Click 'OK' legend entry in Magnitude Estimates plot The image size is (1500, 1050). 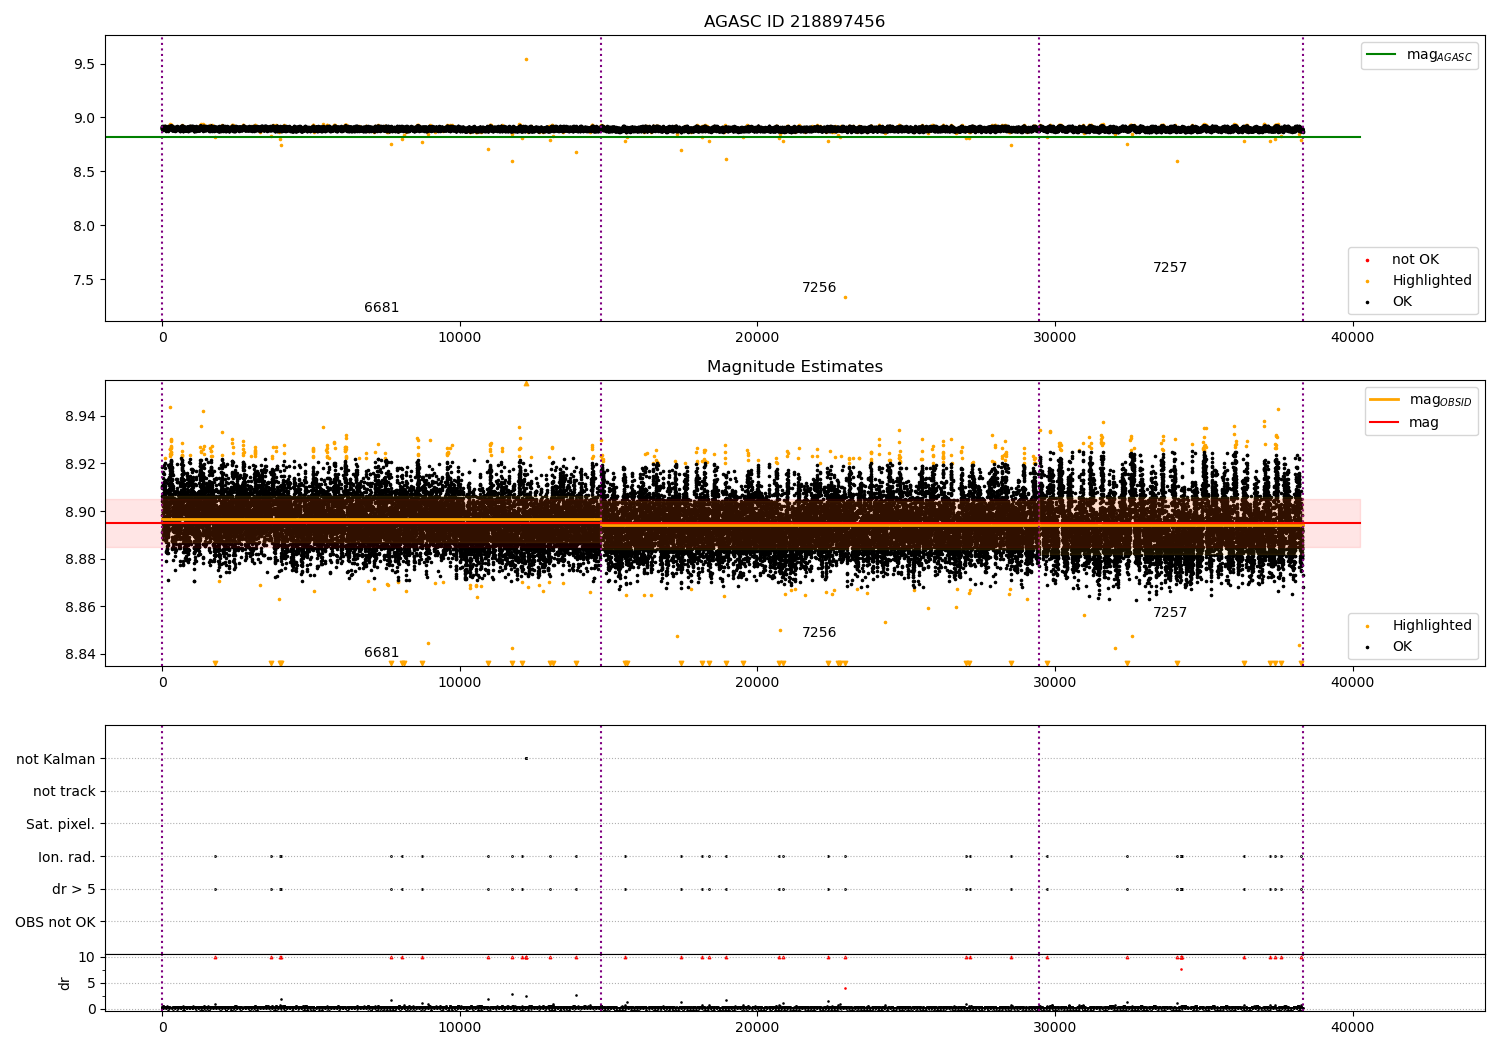(1390, 647)
